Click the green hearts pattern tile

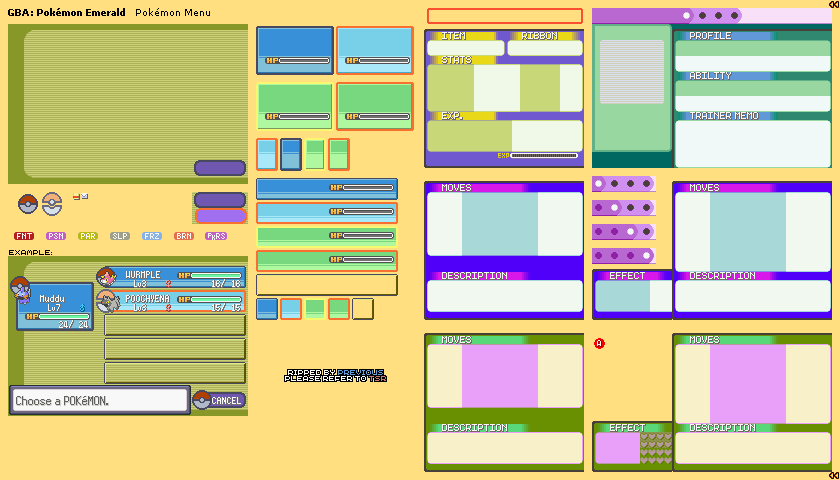656,448
